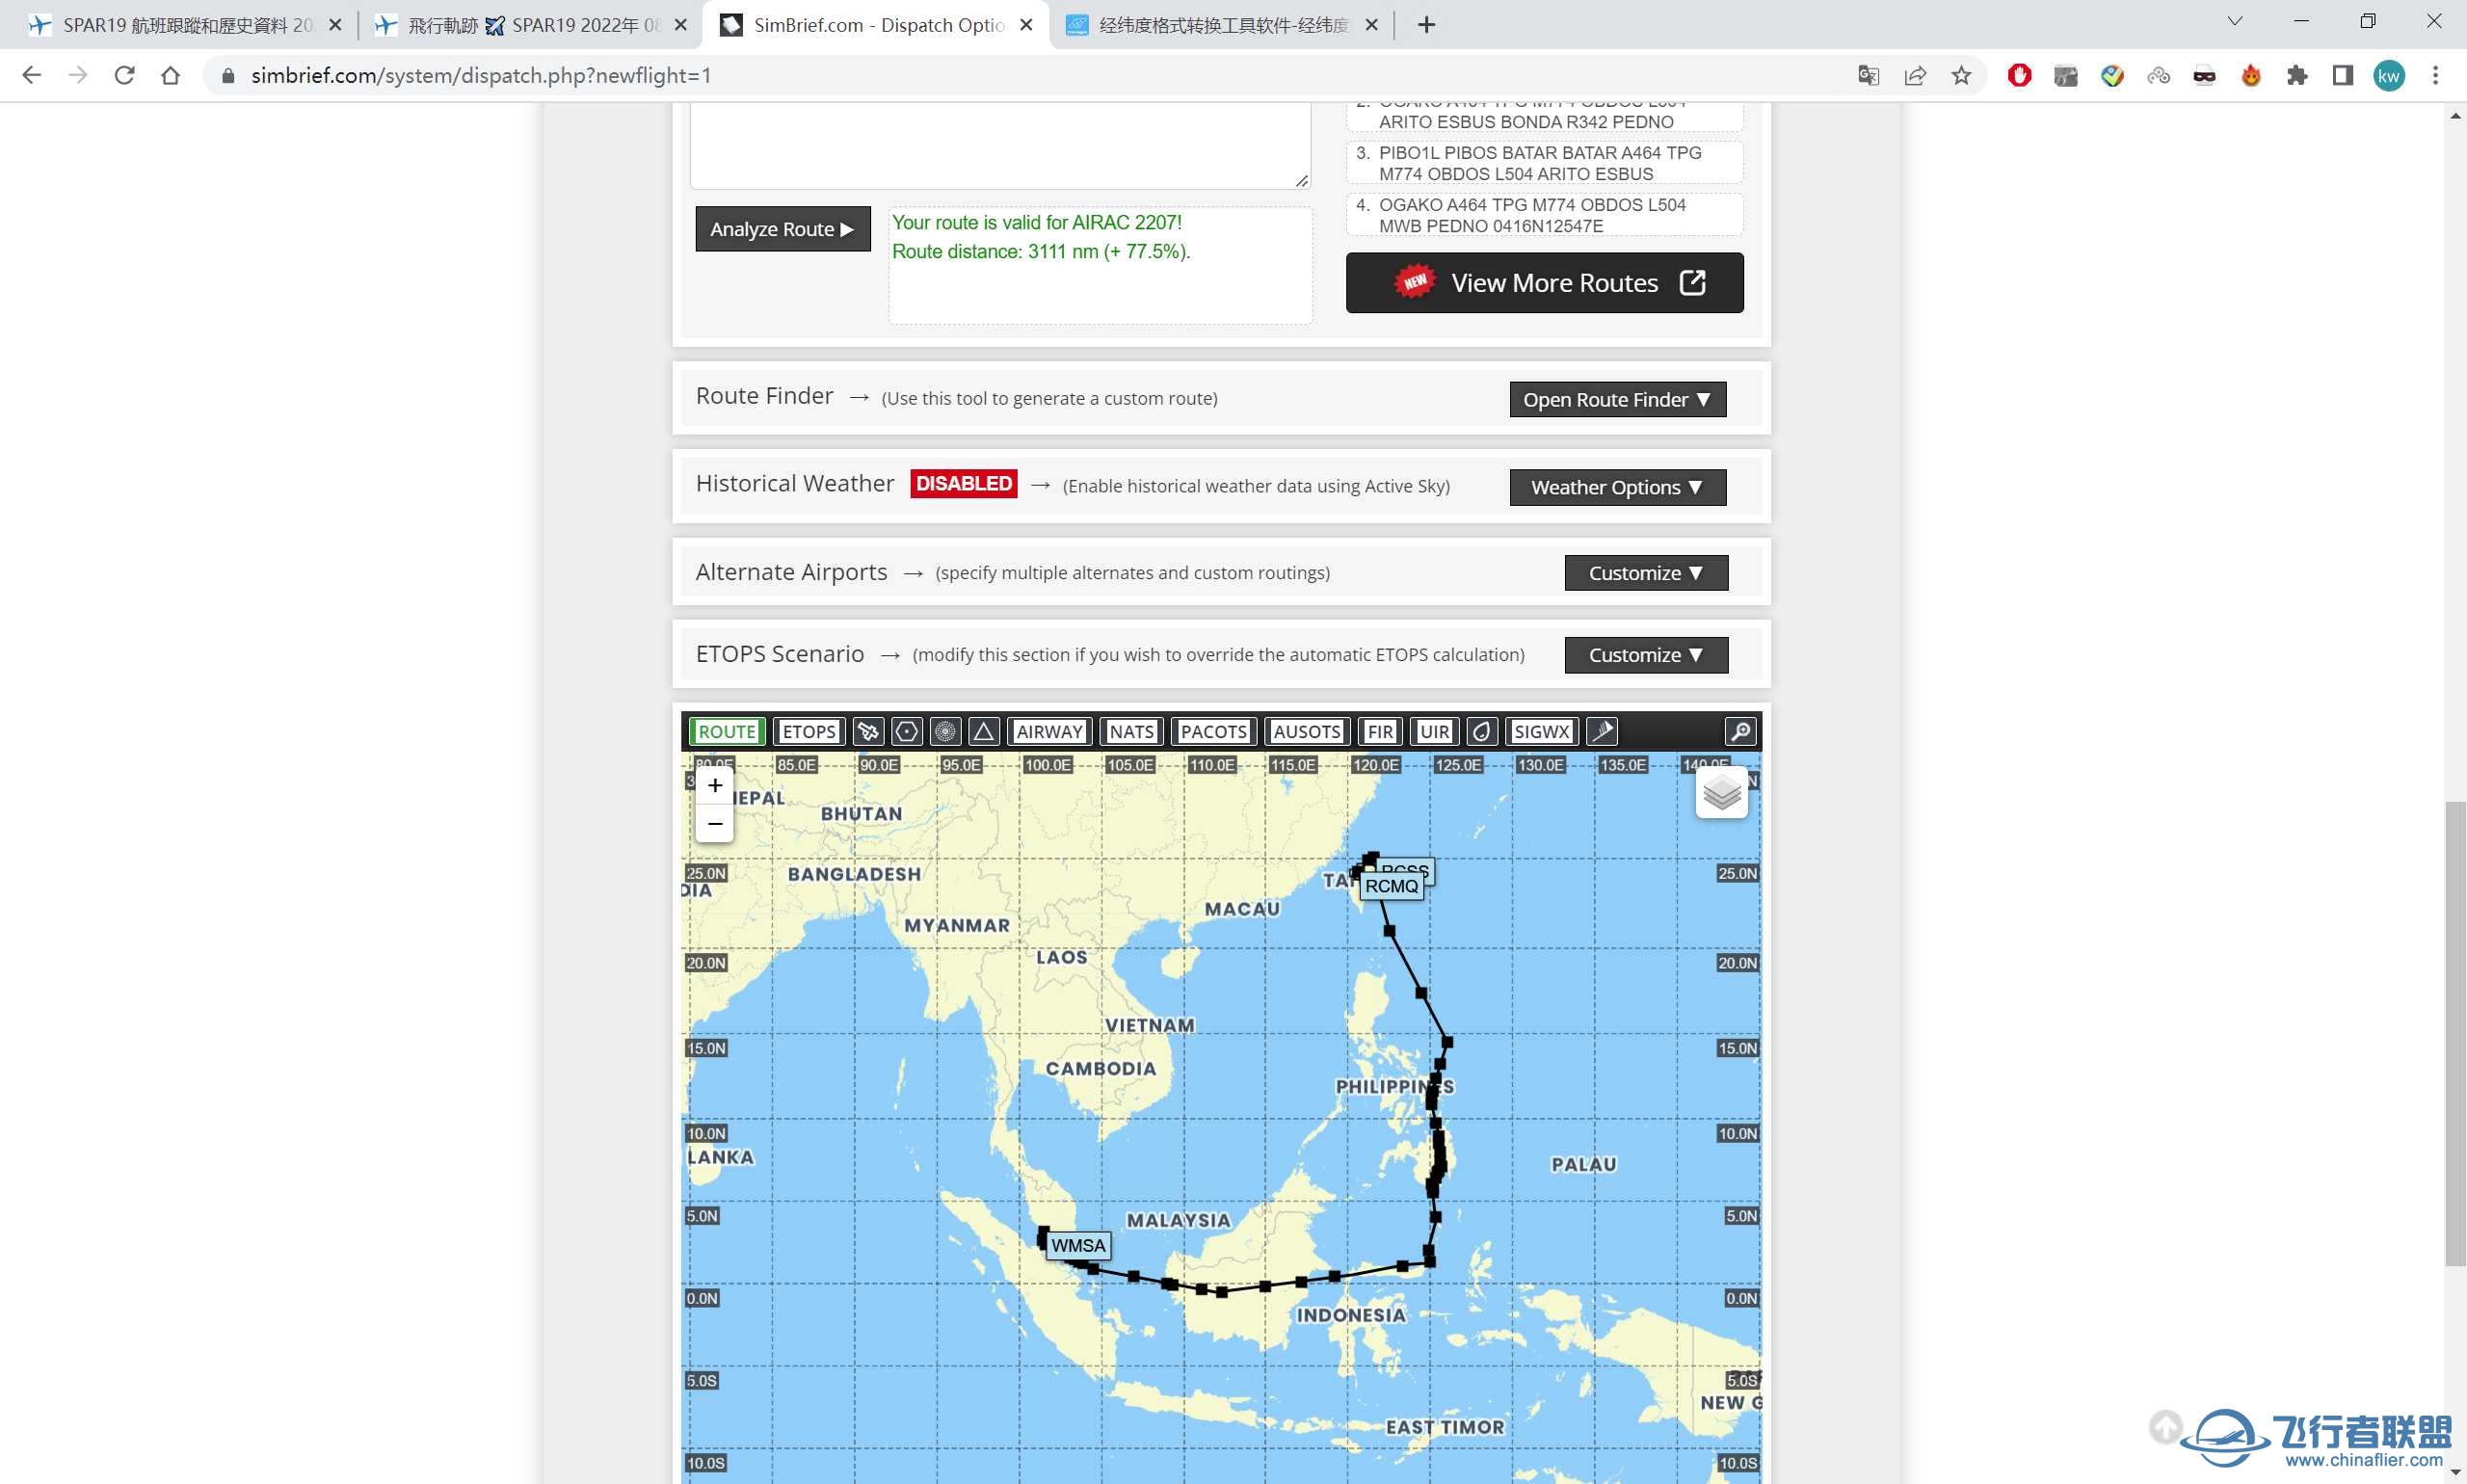Toggle the airplane traffic map layer icon
The width and height of the screenshot is (2467, 1484).
click(x=868, y=731)
